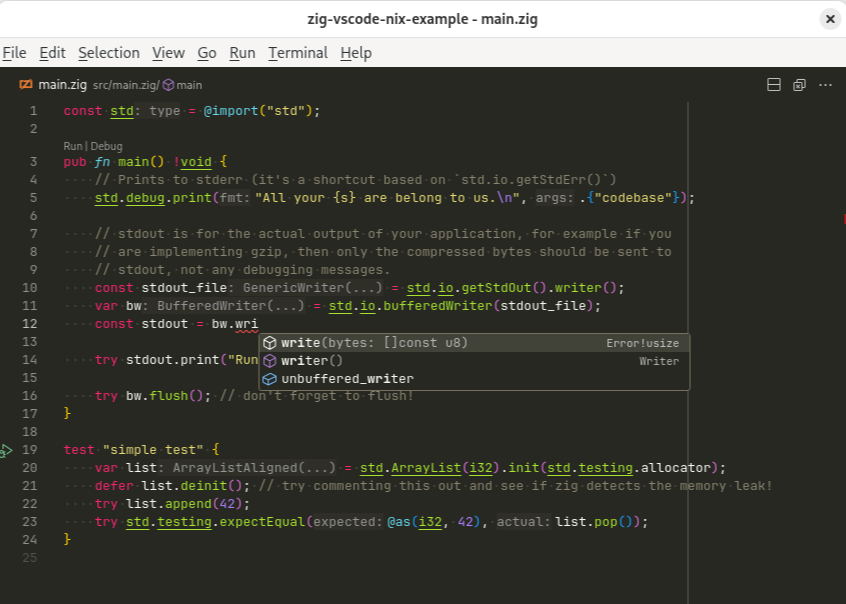
Task: Close the zig-vscode-nix-example window
Action: [830, 19]
